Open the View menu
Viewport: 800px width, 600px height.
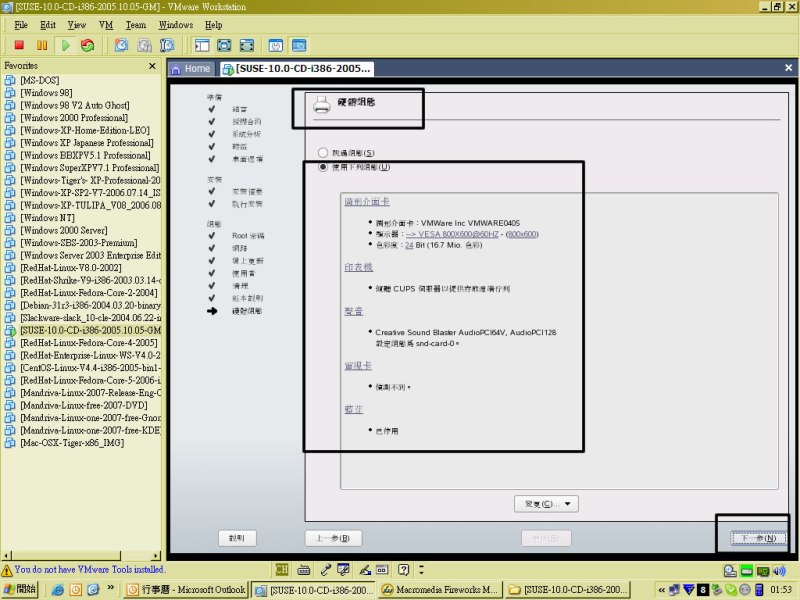pos(77,25)
